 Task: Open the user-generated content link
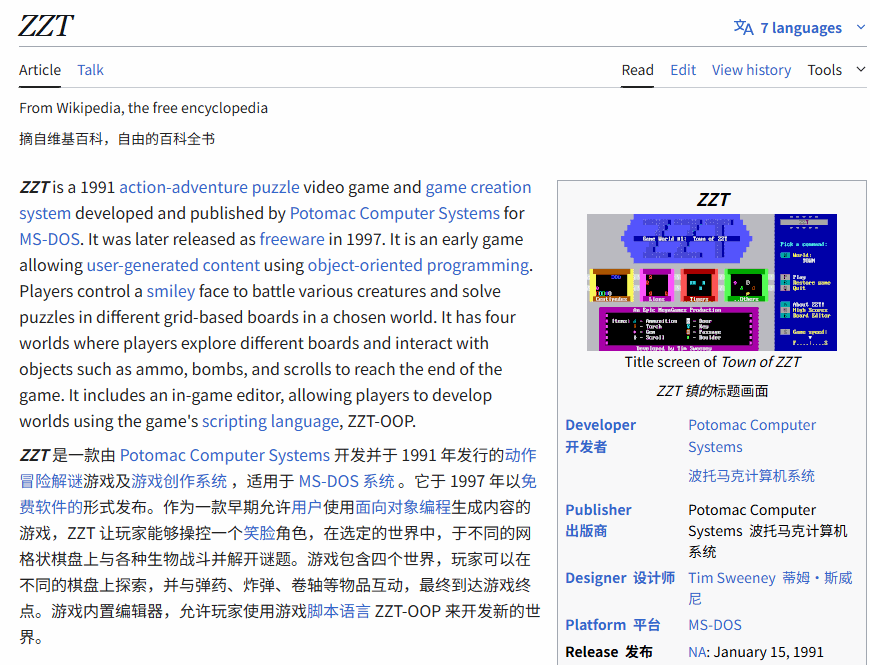(x=173, y=265)
